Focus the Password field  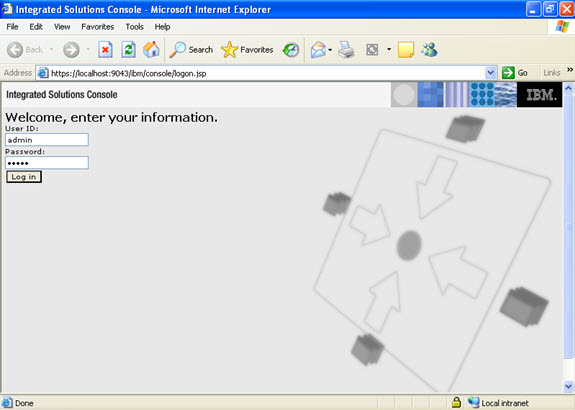coord(47,163)
